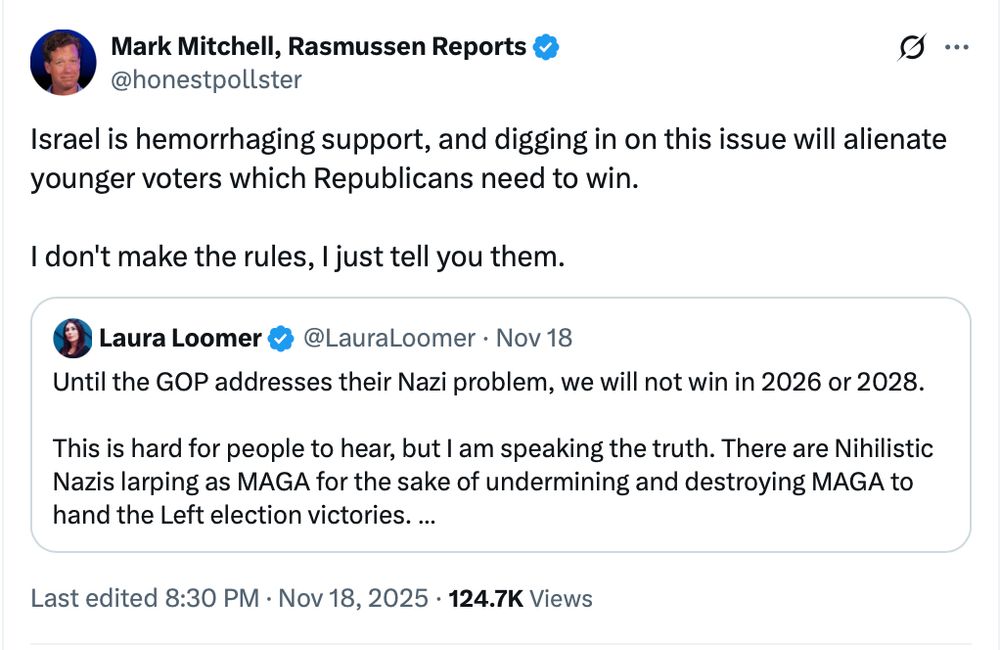Go to the @honestpollster handle
The height and width of the screenshot is (650, 1000).
click(x=205, y=80)
